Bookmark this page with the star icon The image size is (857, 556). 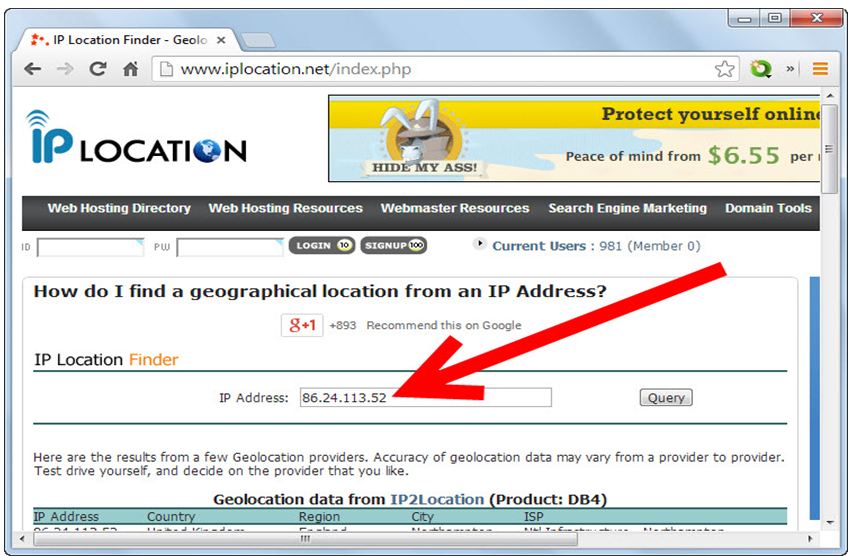coord(725,69)
